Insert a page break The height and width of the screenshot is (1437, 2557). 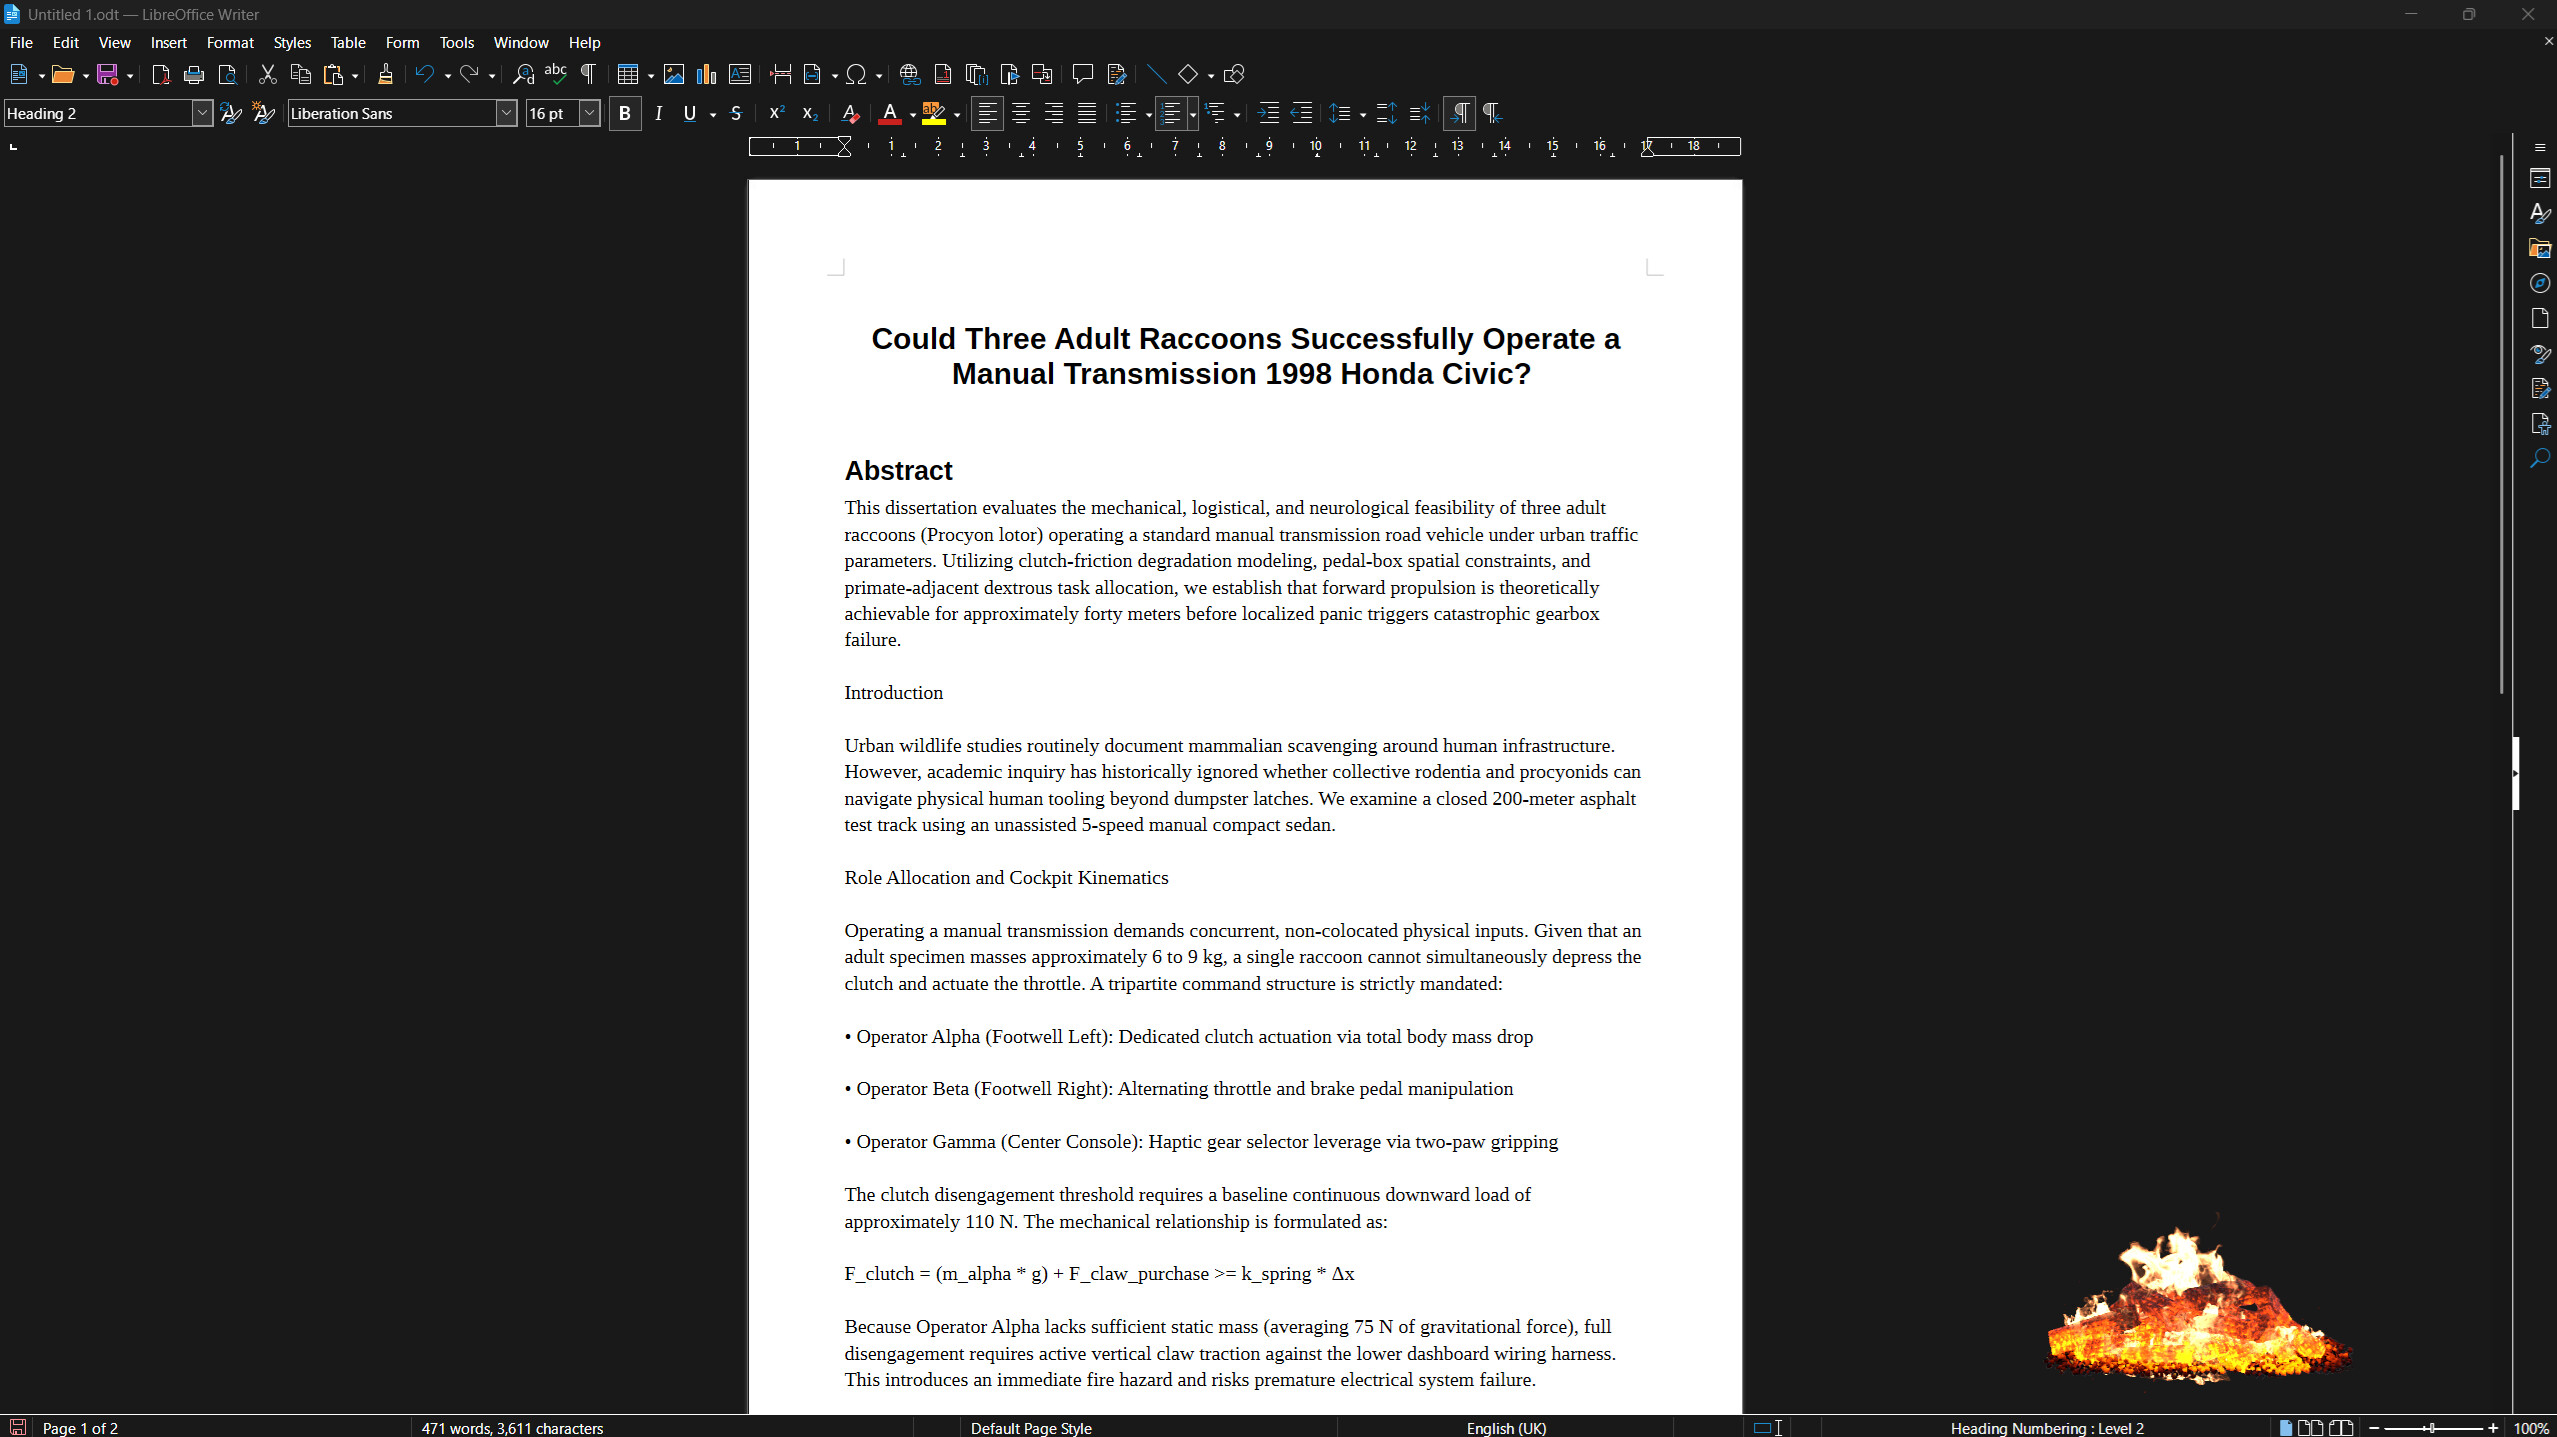(x=781, y=74)
